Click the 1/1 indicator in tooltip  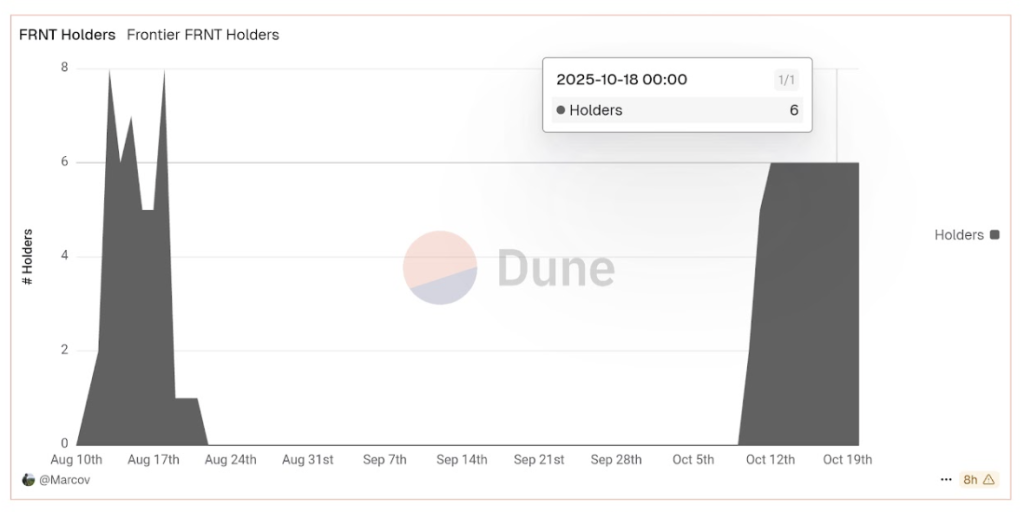pyautogui.click(x=786, y=80)
